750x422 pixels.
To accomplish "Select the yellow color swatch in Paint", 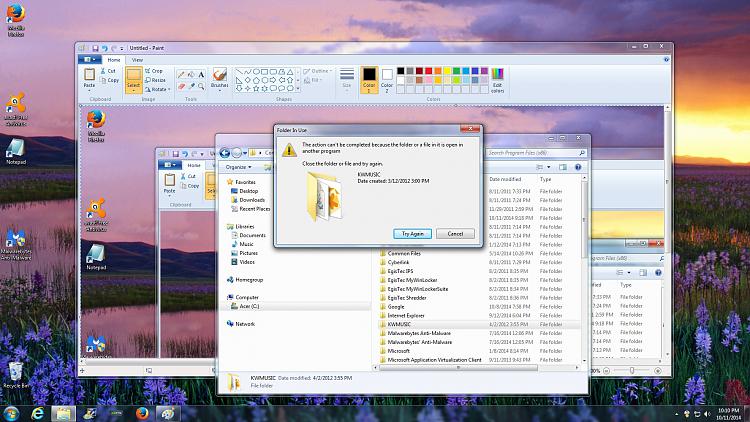I will 447,71.
